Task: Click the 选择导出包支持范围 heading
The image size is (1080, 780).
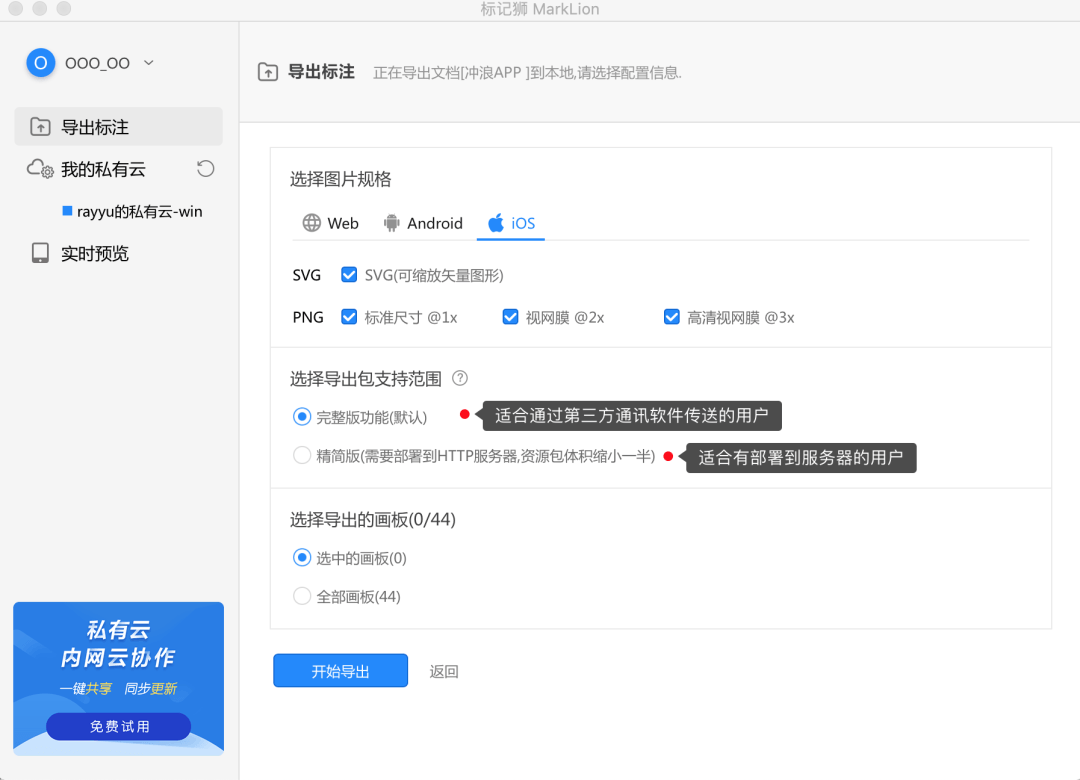Action: [x=366, y=379]
